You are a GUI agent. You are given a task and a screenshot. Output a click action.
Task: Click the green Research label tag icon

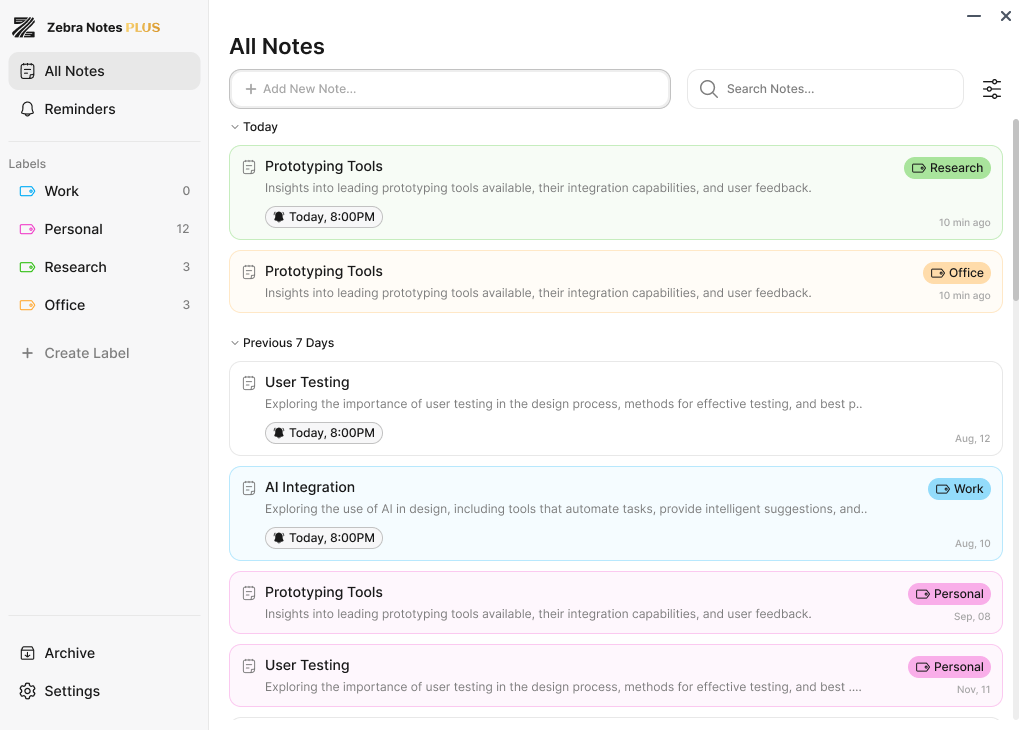[x=27, y=267]
